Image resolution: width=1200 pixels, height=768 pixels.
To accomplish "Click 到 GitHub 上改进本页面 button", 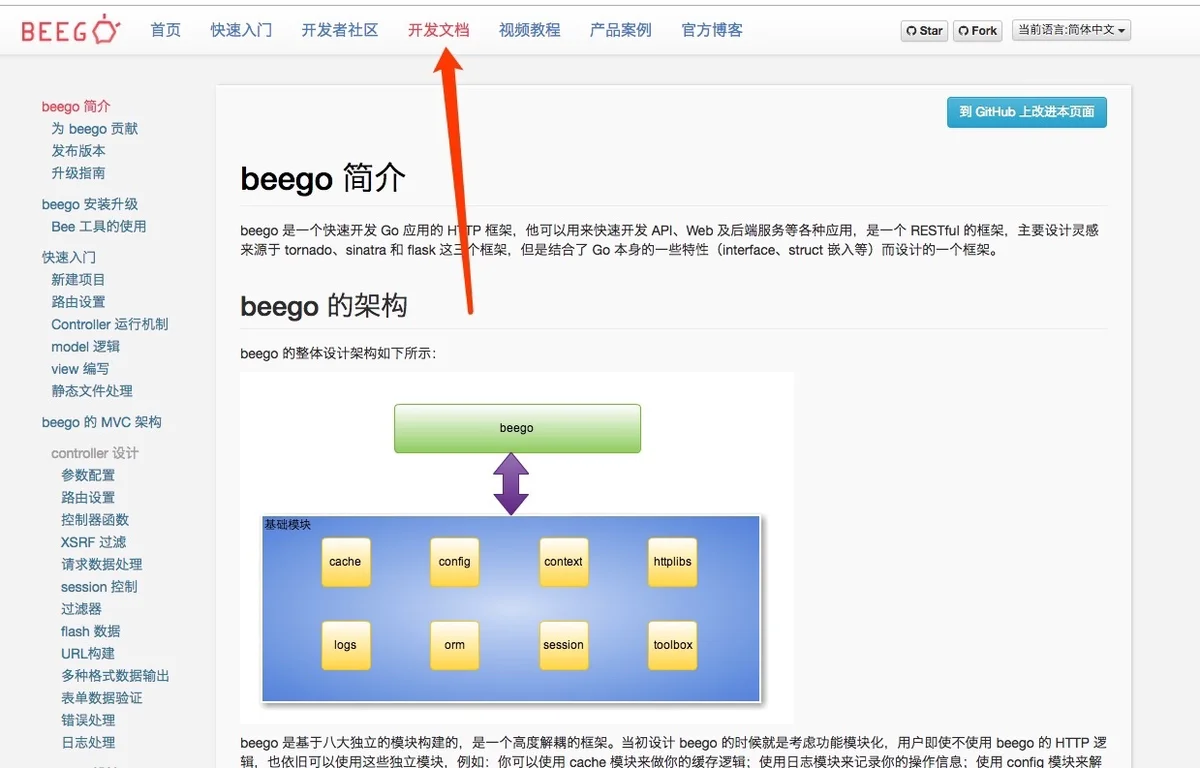I will coord(1027,112).
